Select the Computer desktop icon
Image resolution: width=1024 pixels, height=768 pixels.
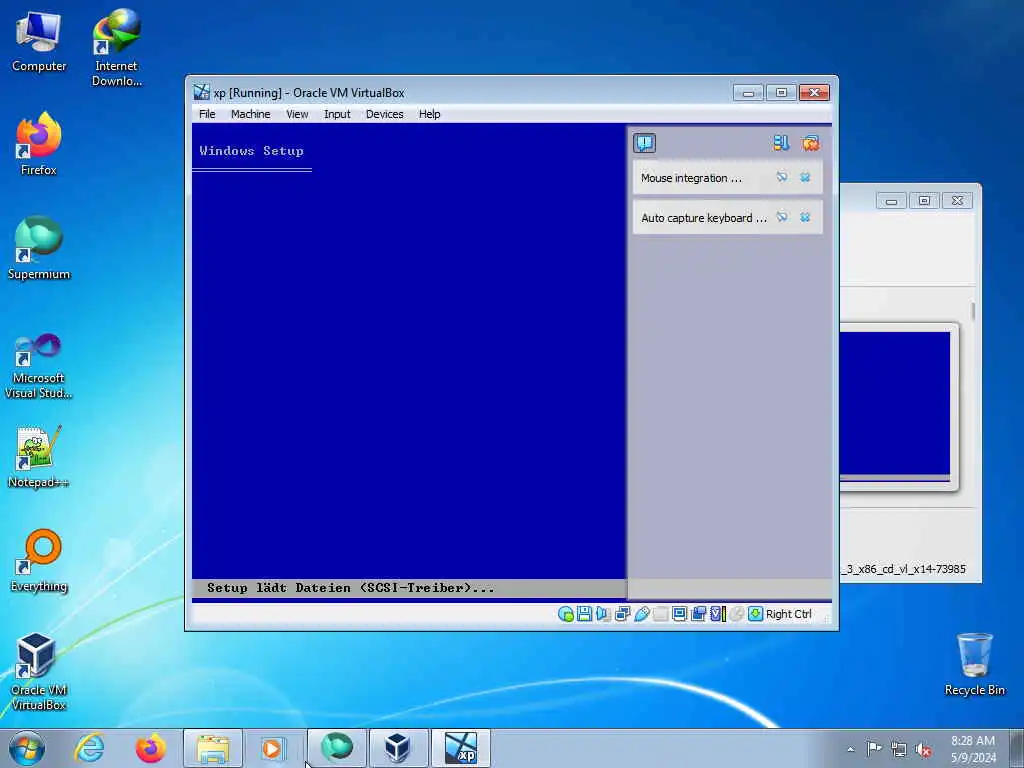click(39, 42)
